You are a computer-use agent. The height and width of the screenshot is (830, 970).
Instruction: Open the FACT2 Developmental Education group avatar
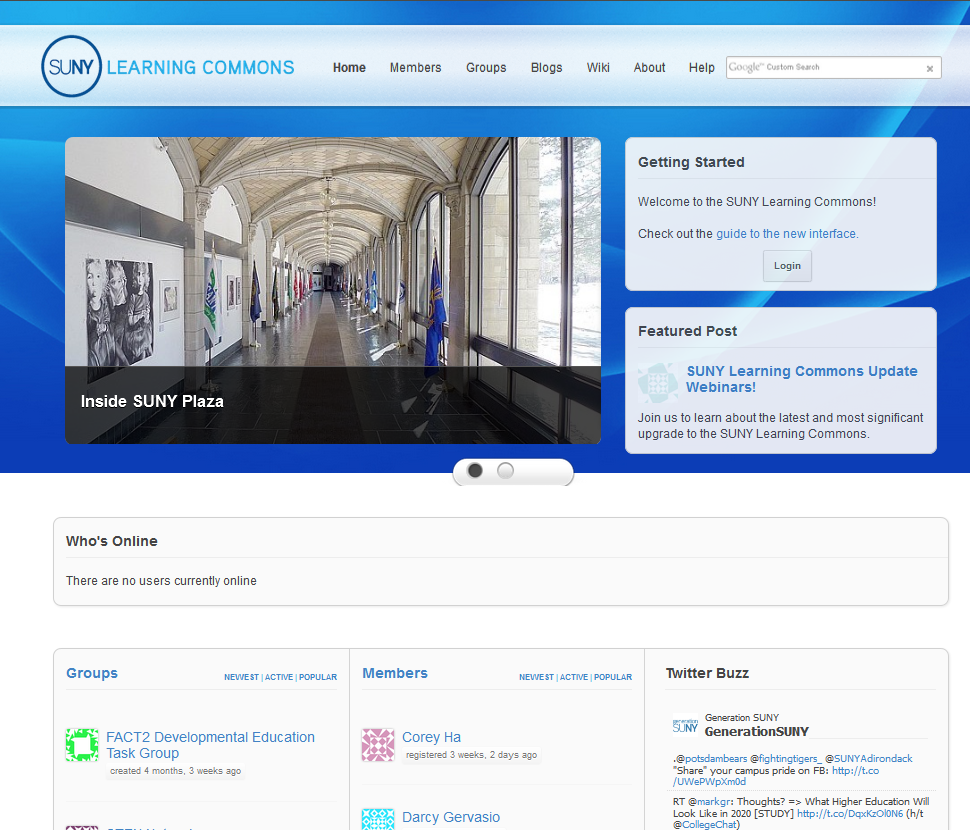pos(82,745)
